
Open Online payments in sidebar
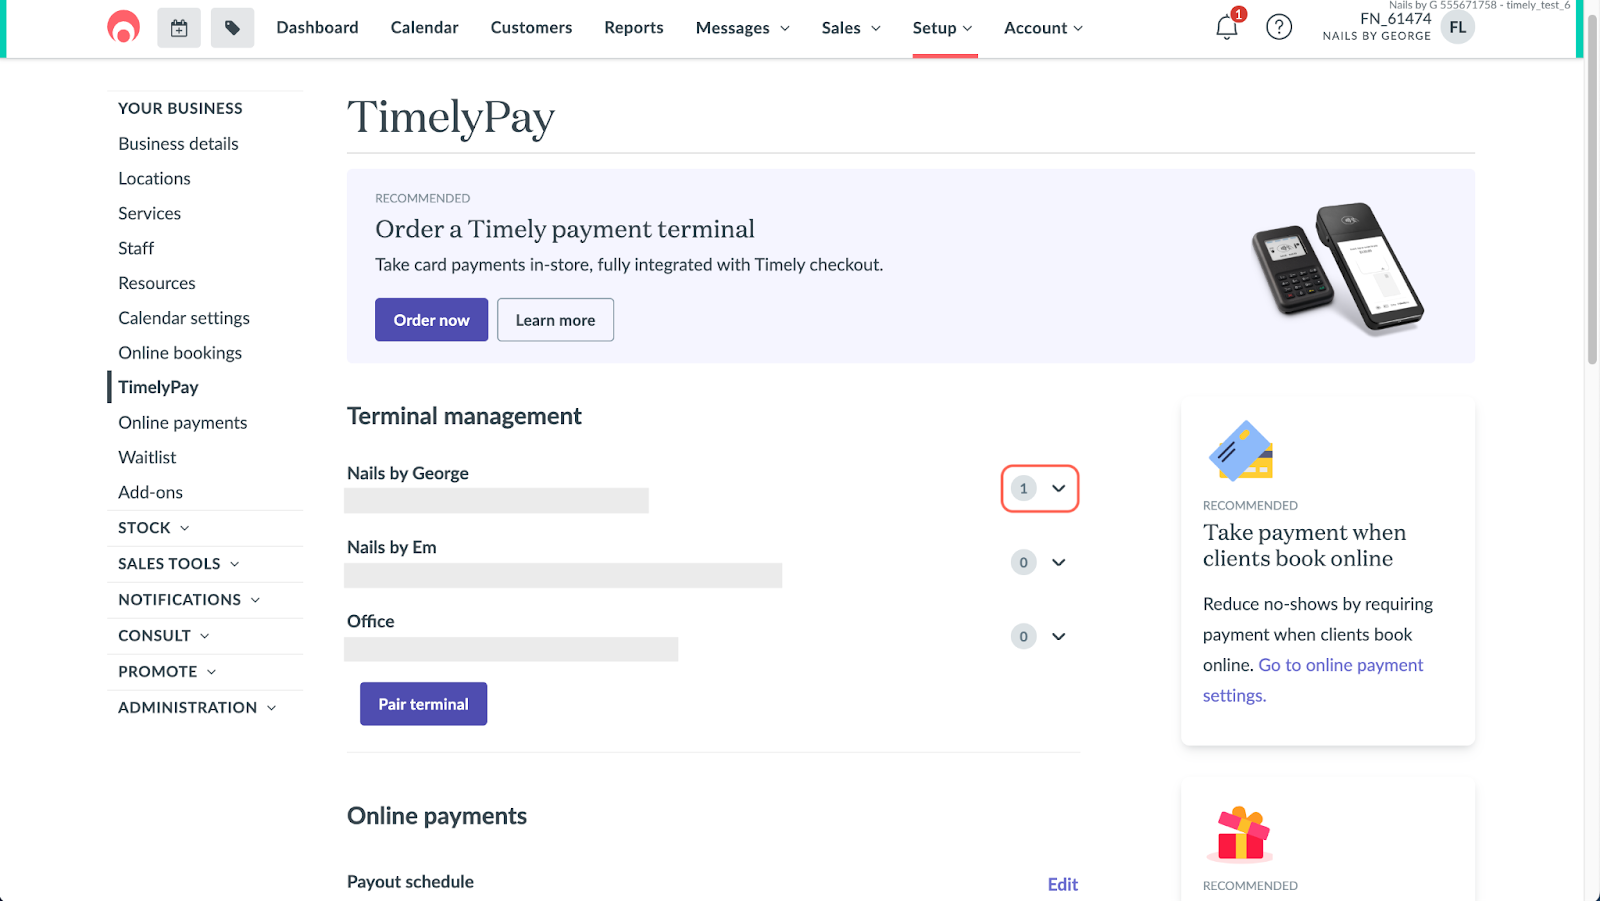coord(182,423)
